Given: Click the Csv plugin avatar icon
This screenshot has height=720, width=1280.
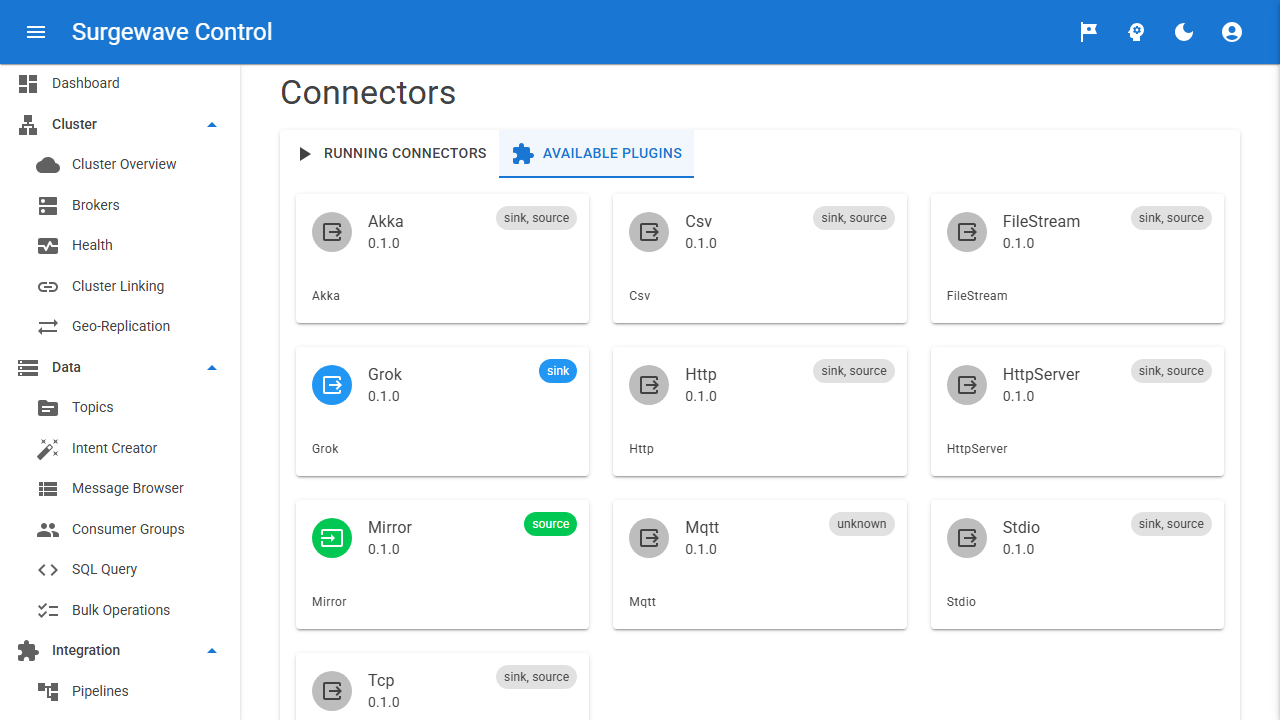Looking at the screenshot, I should (649, 232).
